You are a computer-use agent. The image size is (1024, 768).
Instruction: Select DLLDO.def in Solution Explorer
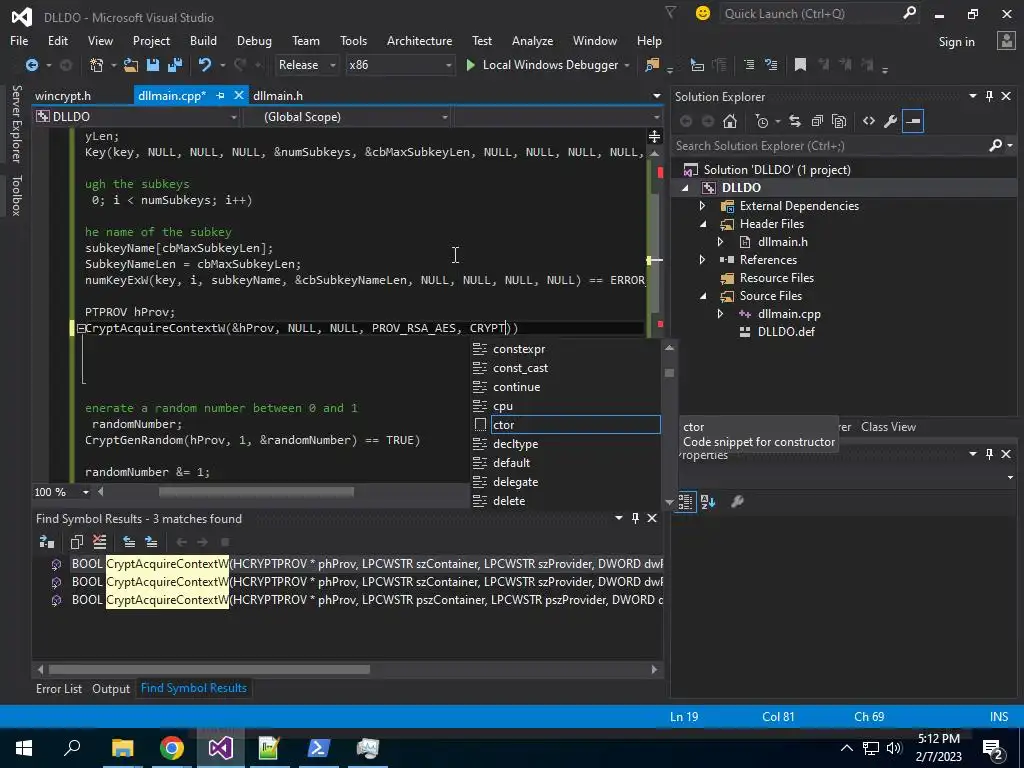(786, 332)
